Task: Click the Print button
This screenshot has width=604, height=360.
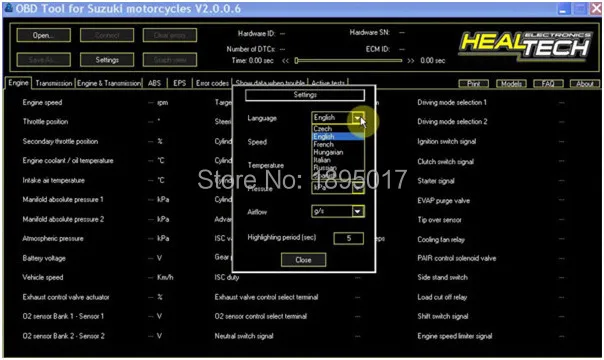Action: coord(473,84)
